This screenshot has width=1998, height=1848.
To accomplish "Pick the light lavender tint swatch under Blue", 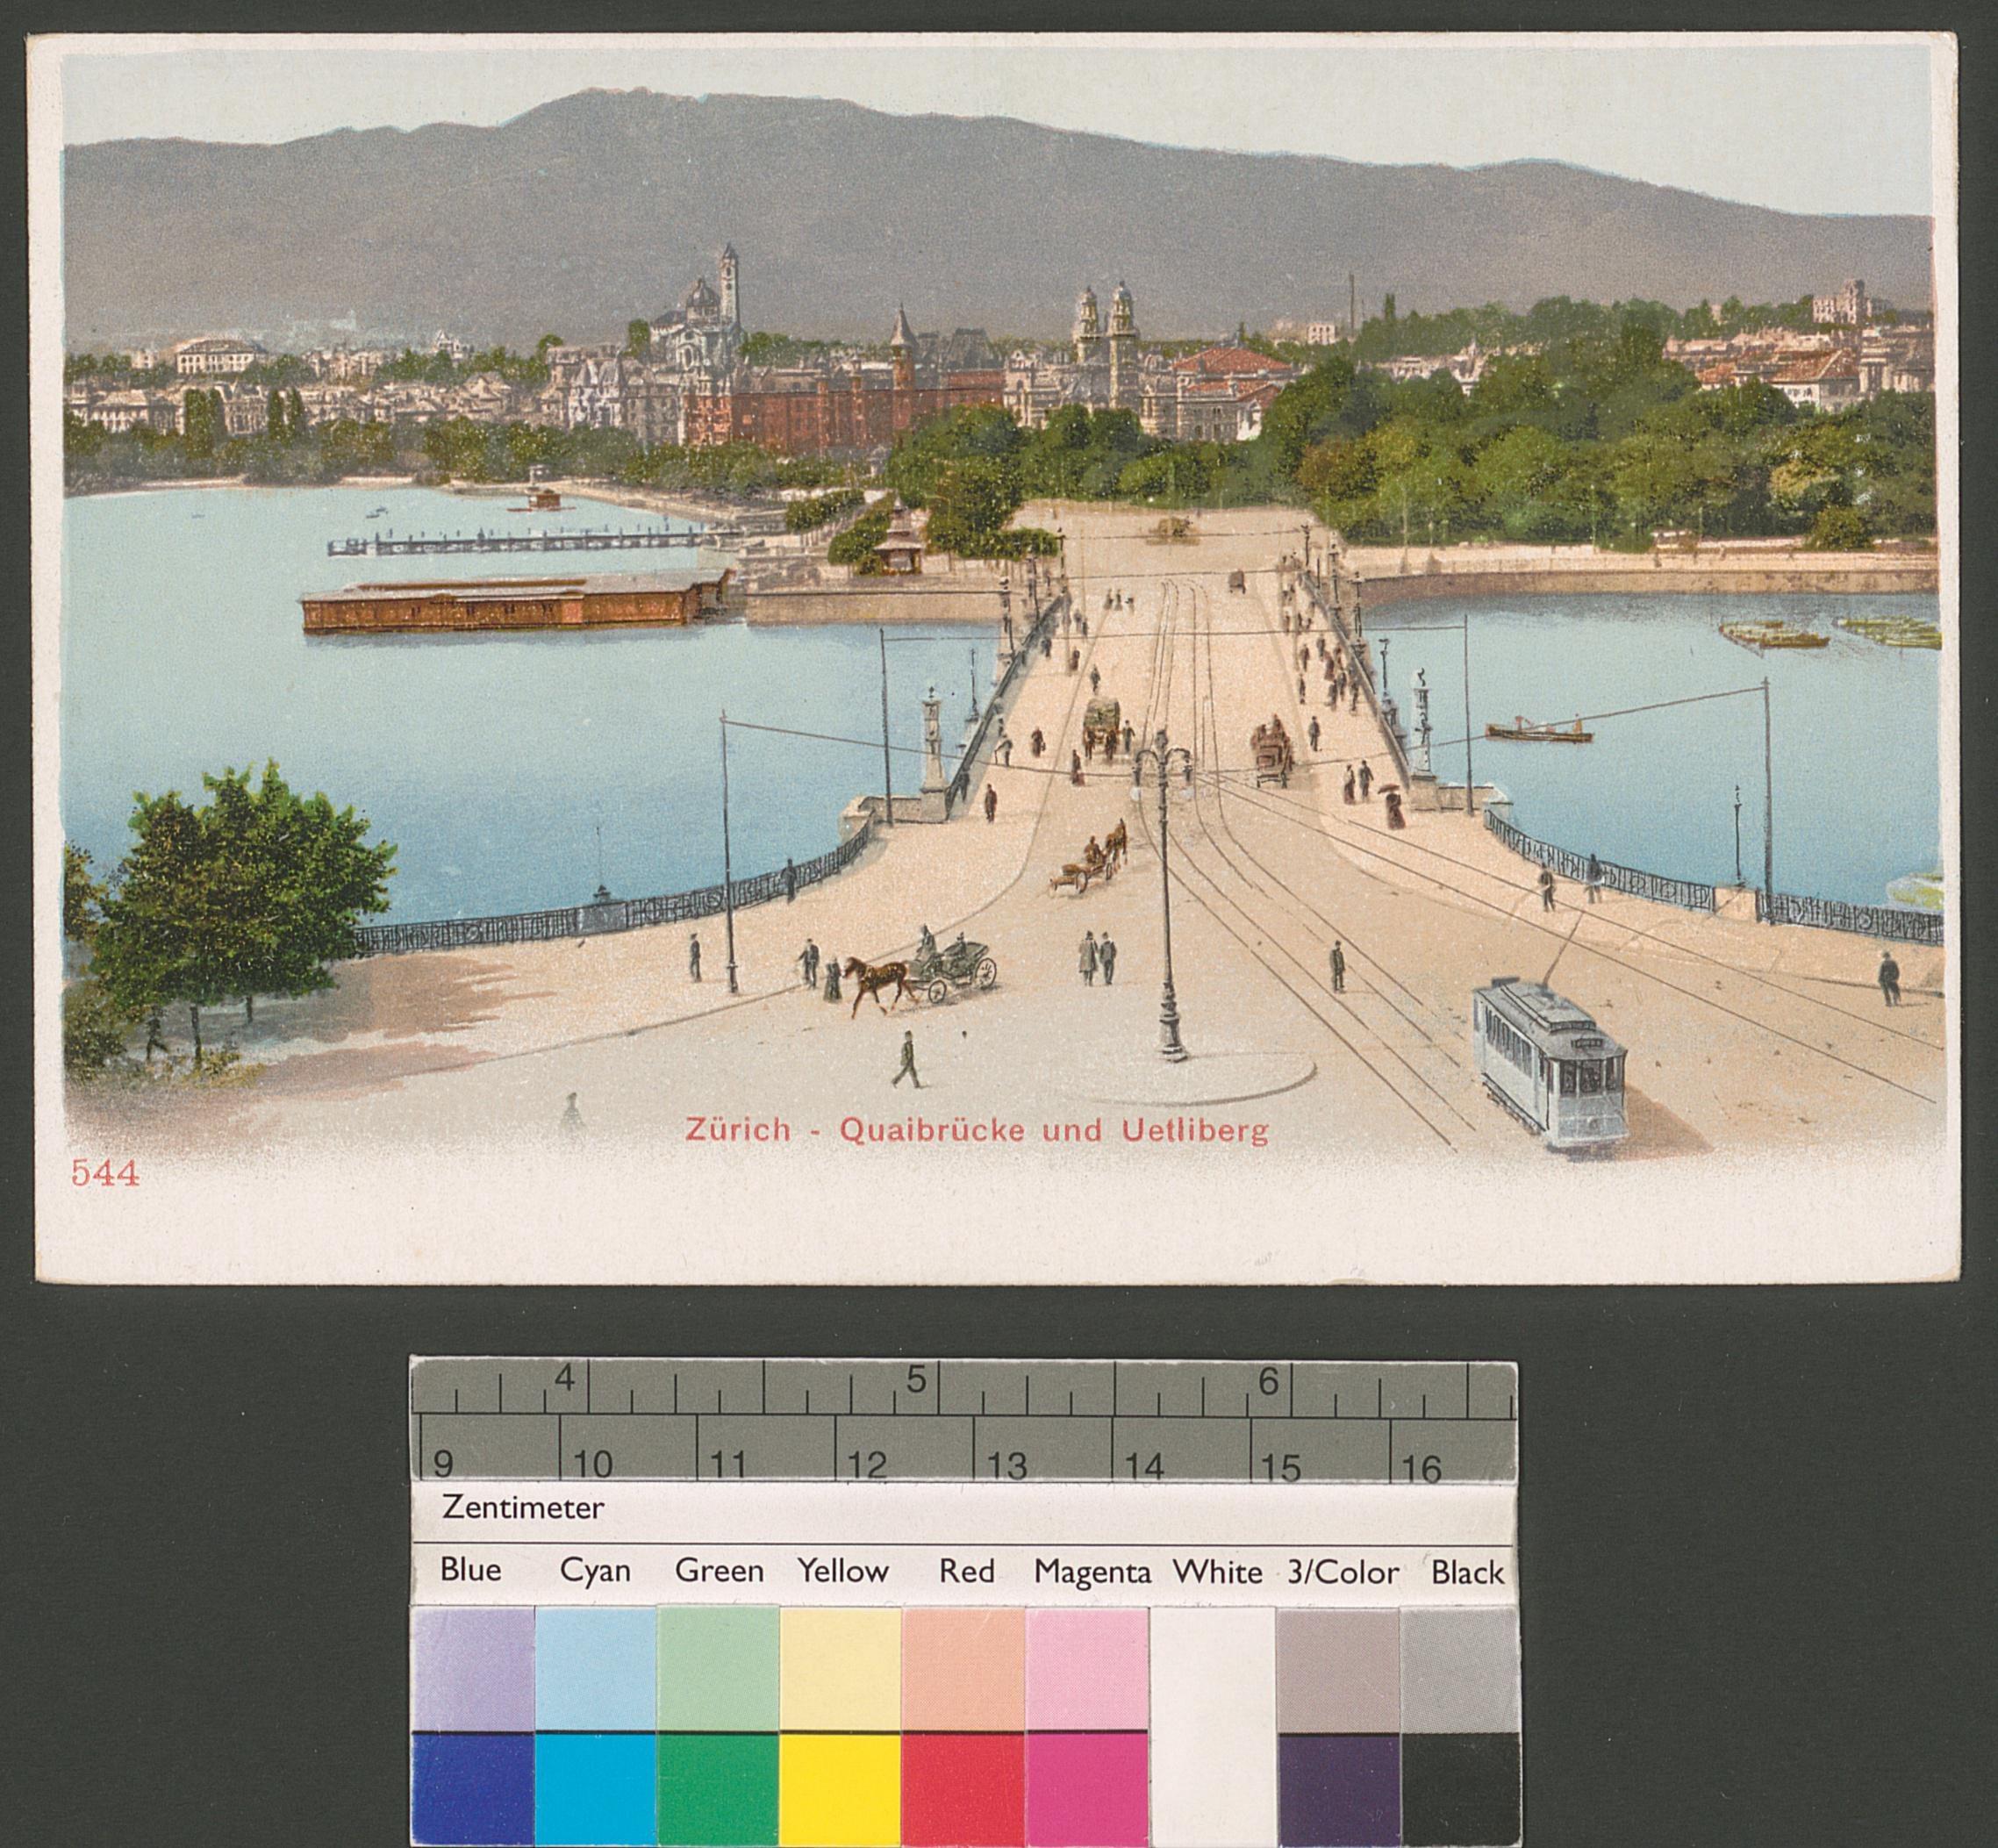I will [x=472, y=1668].
